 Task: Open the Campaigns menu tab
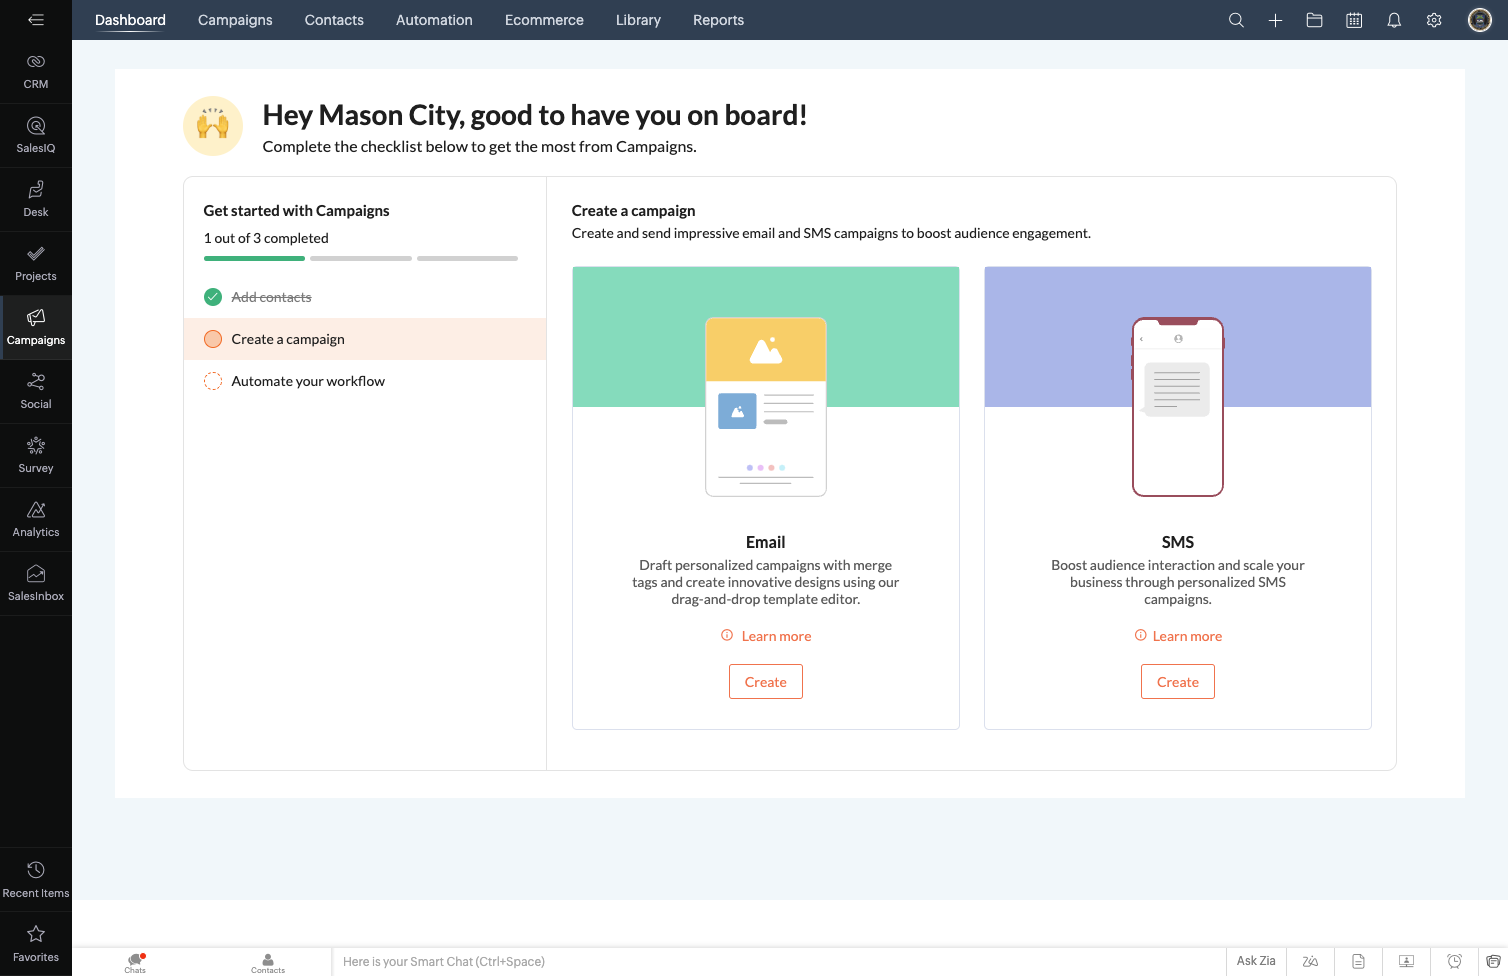pyautogui.click(x=235, y=20)
